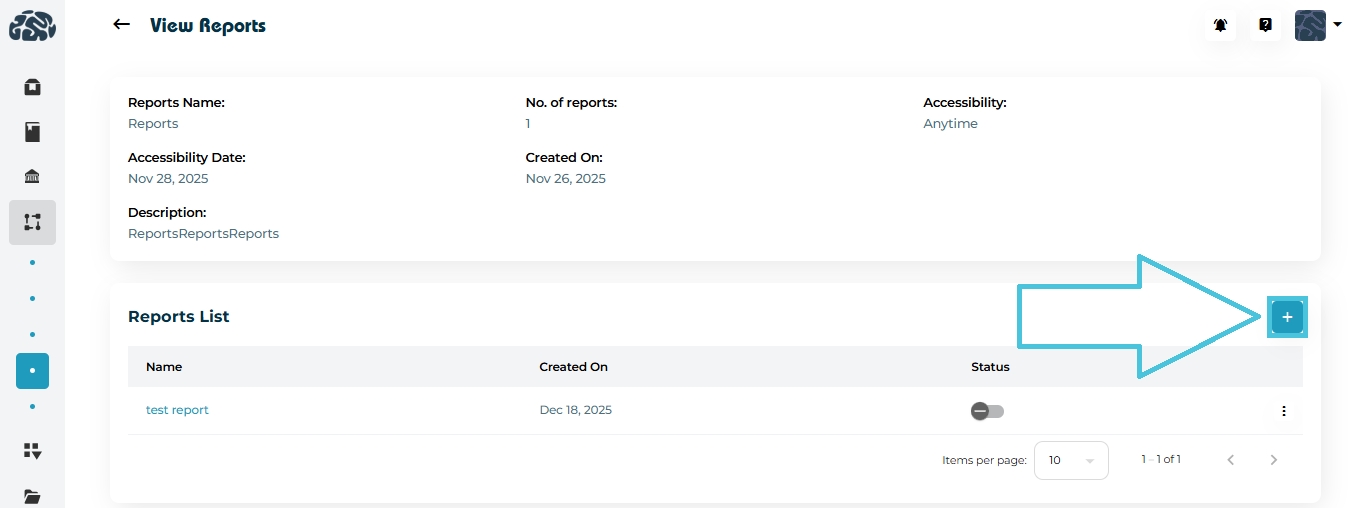The image size is (1362, 508).
Task: Open the book icon in sidebar
Action: tap(32, 132)
